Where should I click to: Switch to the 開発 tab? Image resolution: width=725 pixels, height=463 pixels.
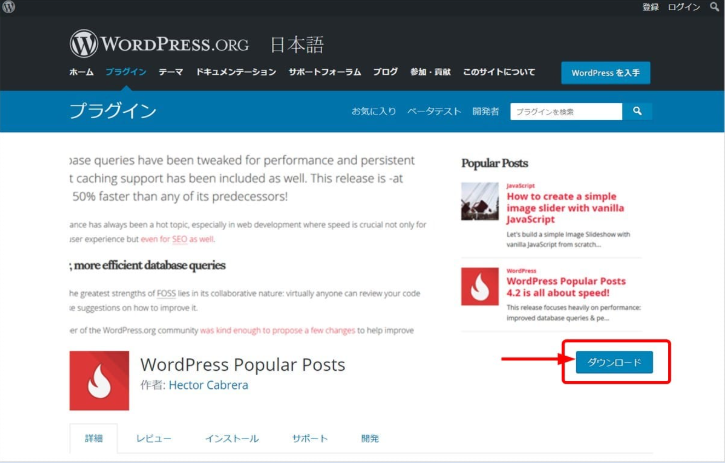(370, 438)
